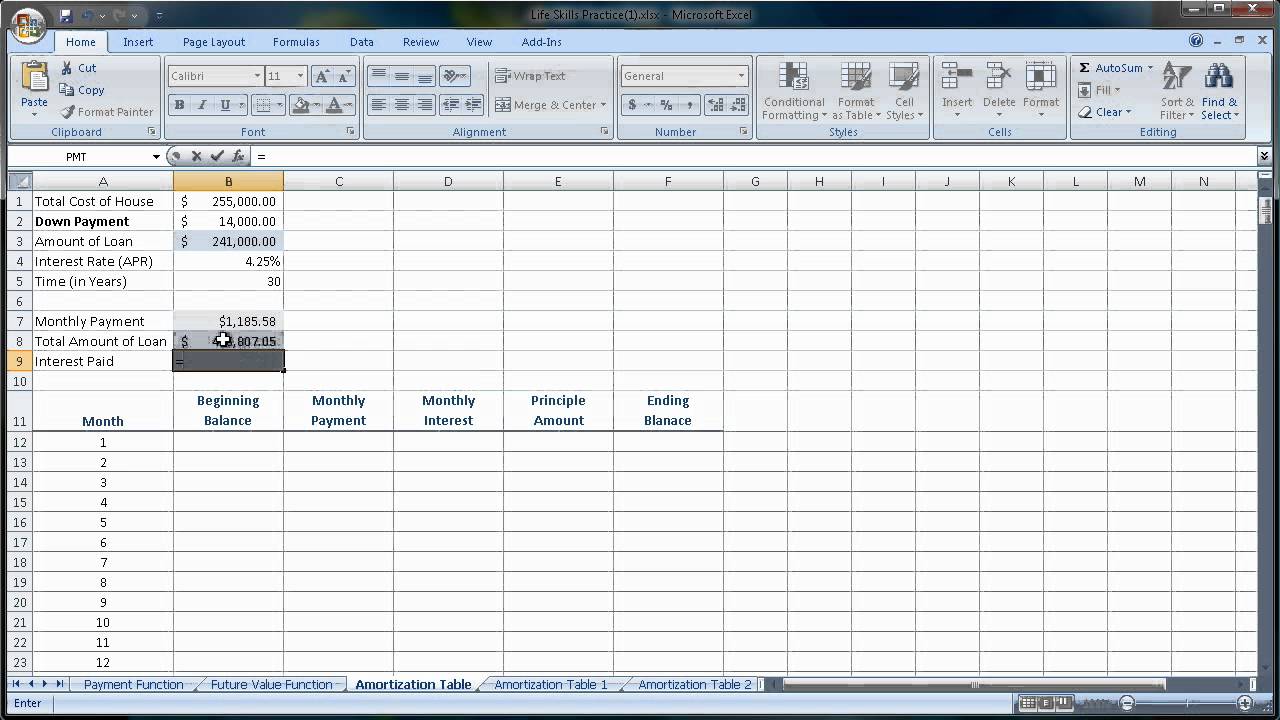Copy the selection to clipboard
This screenshot has width=1280, height=720.
[x=81, y=90]
